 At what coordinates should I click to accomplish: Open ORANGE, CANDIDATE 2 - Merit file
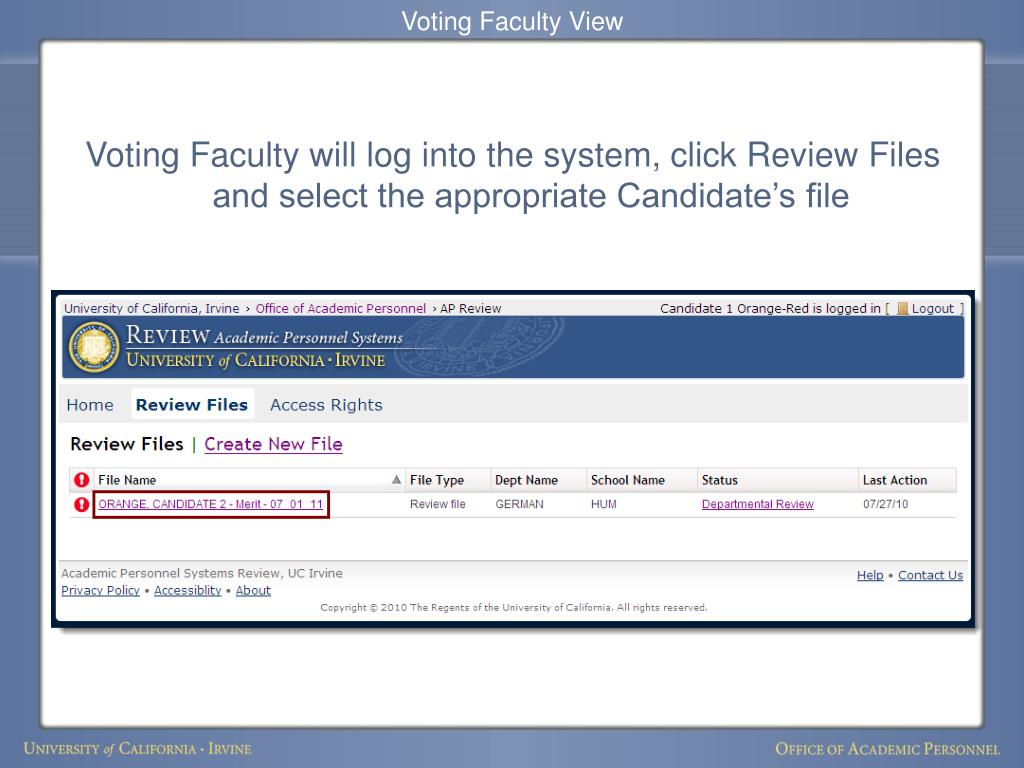click(210, 504)
